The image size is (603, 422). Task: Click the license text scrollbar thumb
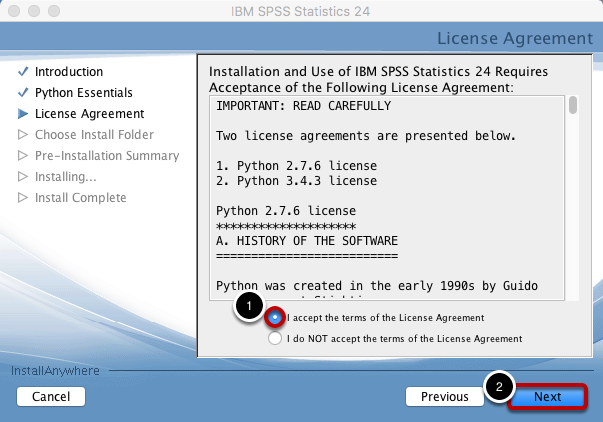pyautogui.click(x=573, y=105)
